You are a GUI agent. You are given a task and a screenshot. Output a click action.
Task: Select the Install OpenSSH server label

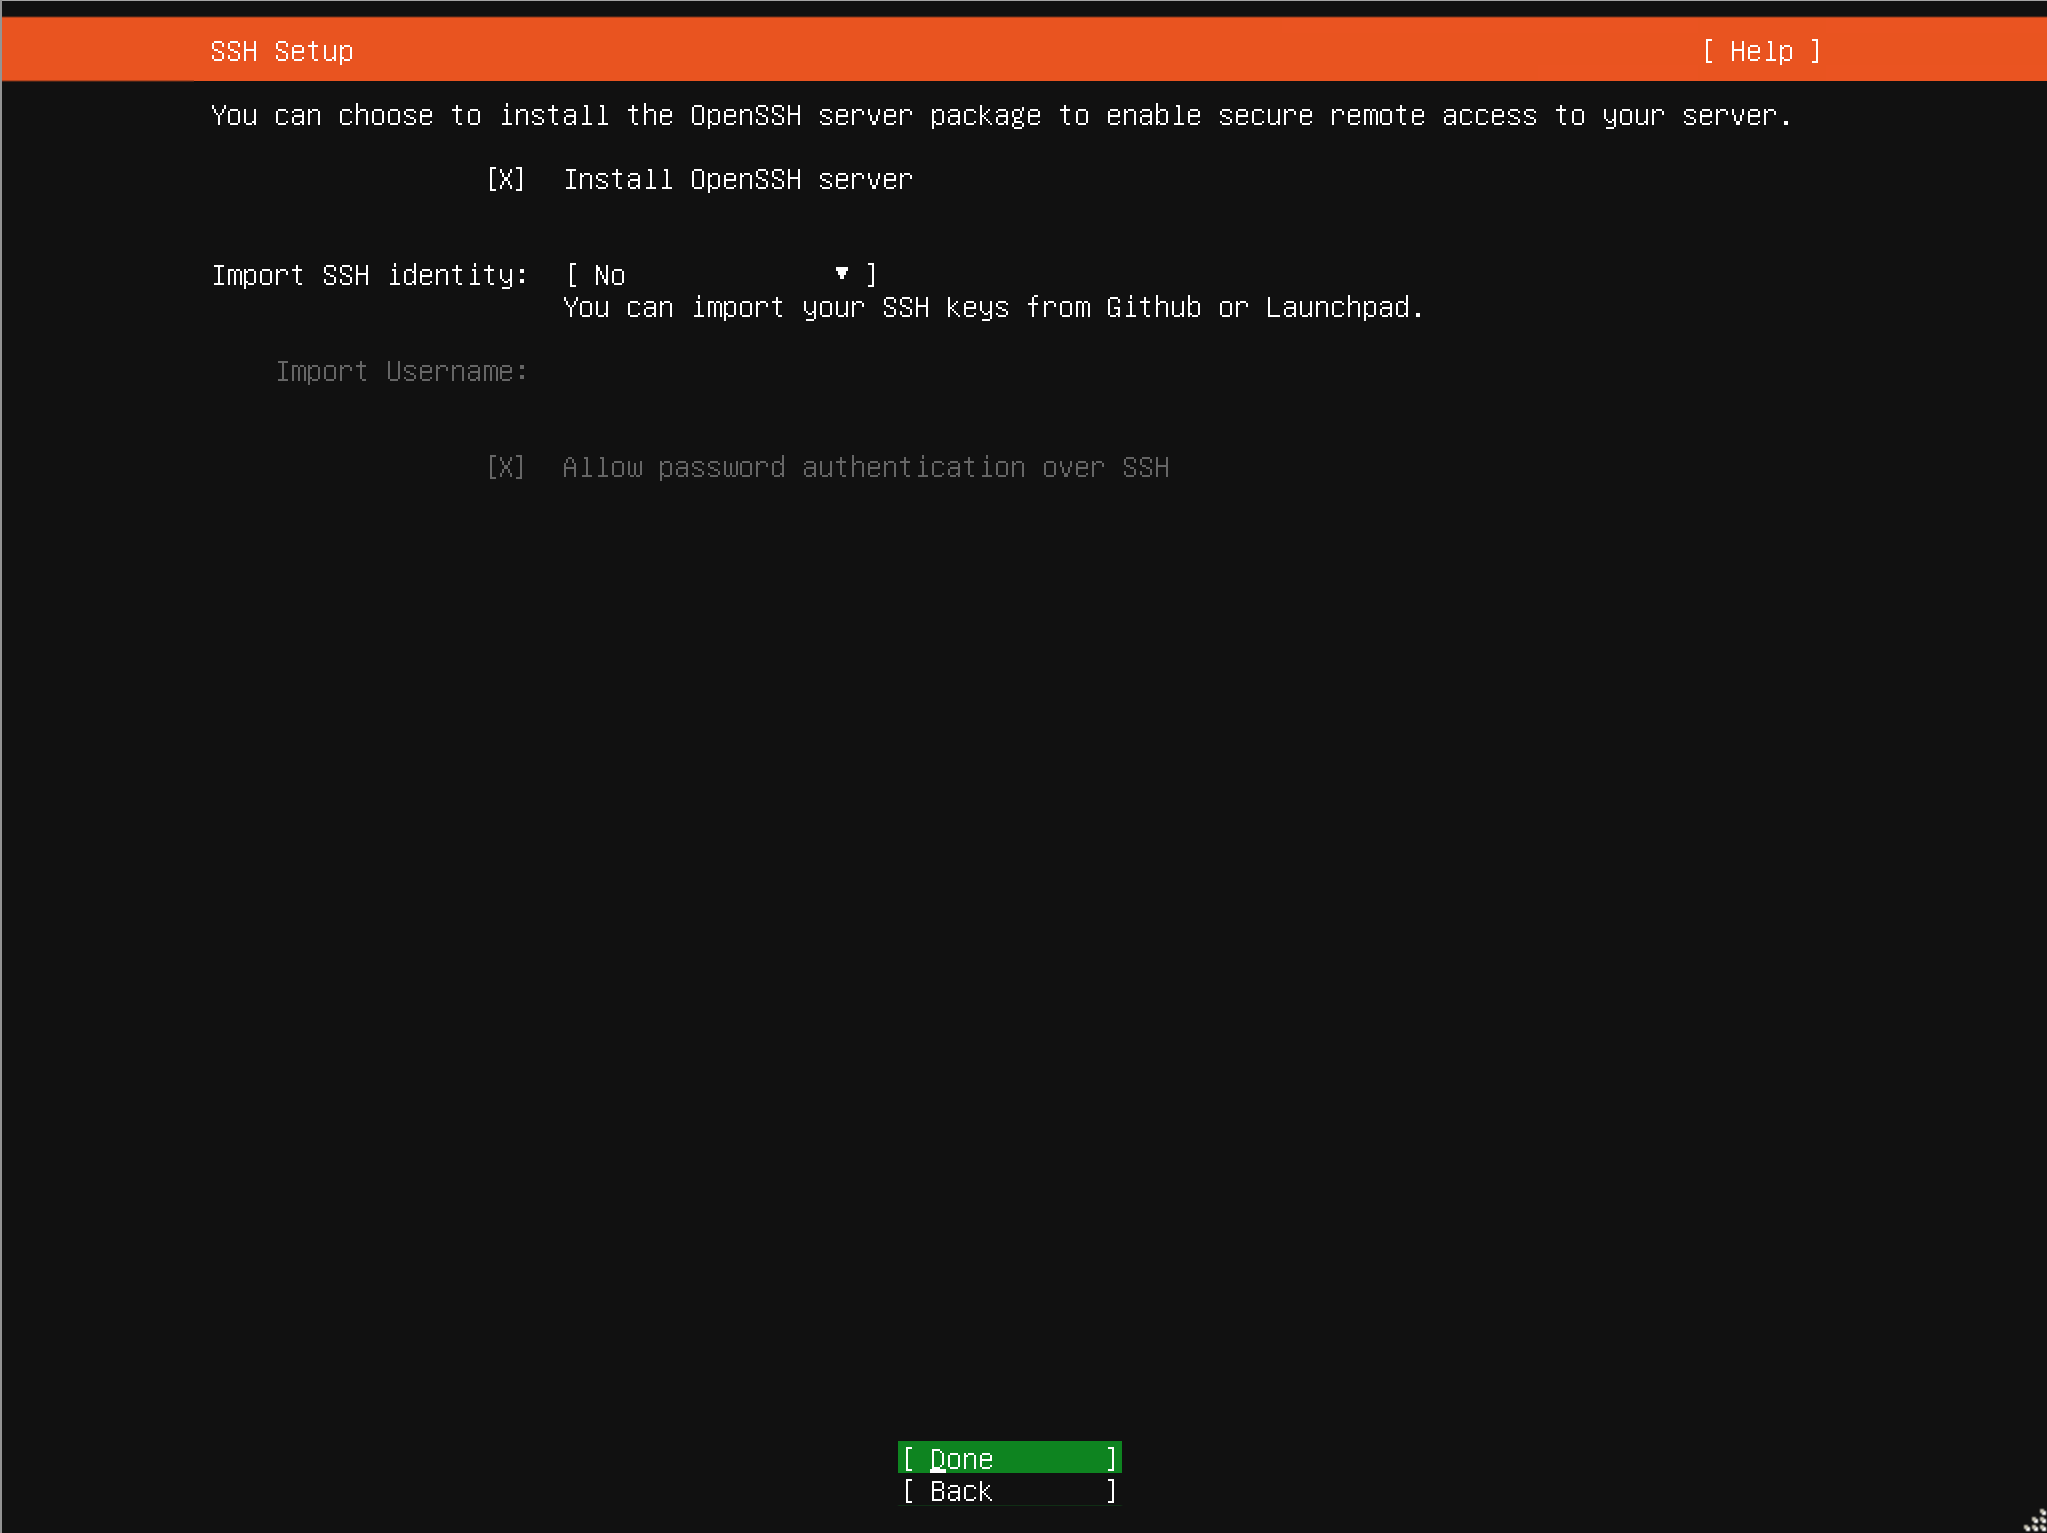737,179
